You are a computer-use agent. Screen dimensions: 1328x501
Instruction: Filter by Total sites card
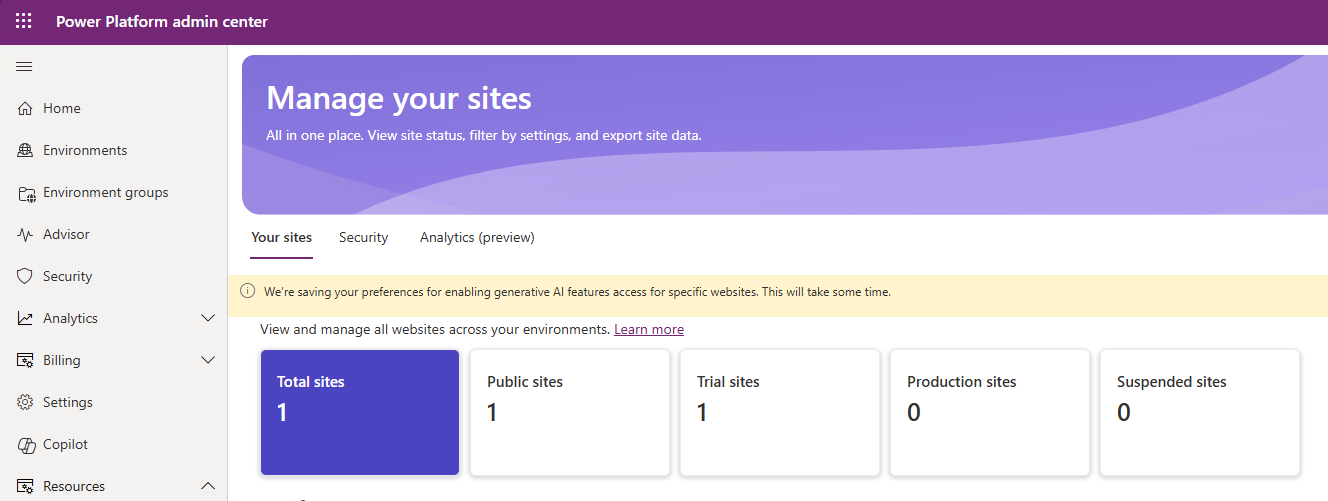pyautogui.click(x=360, y=412)
